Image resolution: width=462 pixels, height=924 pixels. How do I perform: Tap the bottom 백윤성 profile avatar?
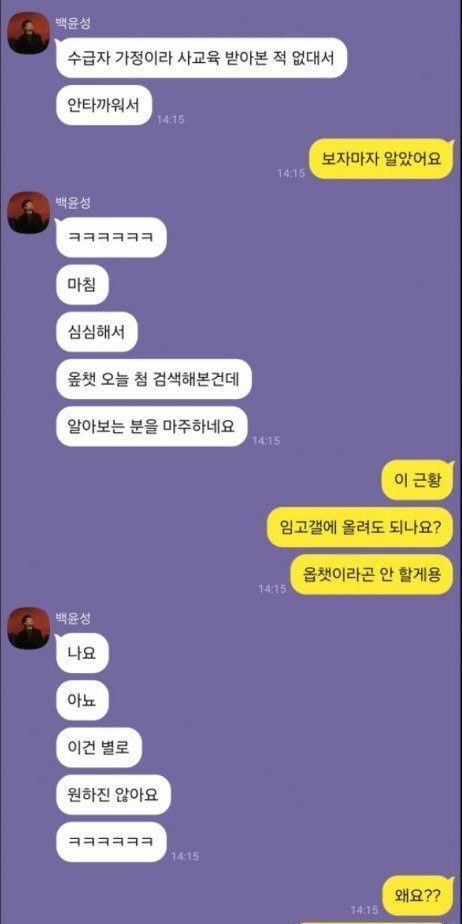pyautogui.click(x=28, y=628)
